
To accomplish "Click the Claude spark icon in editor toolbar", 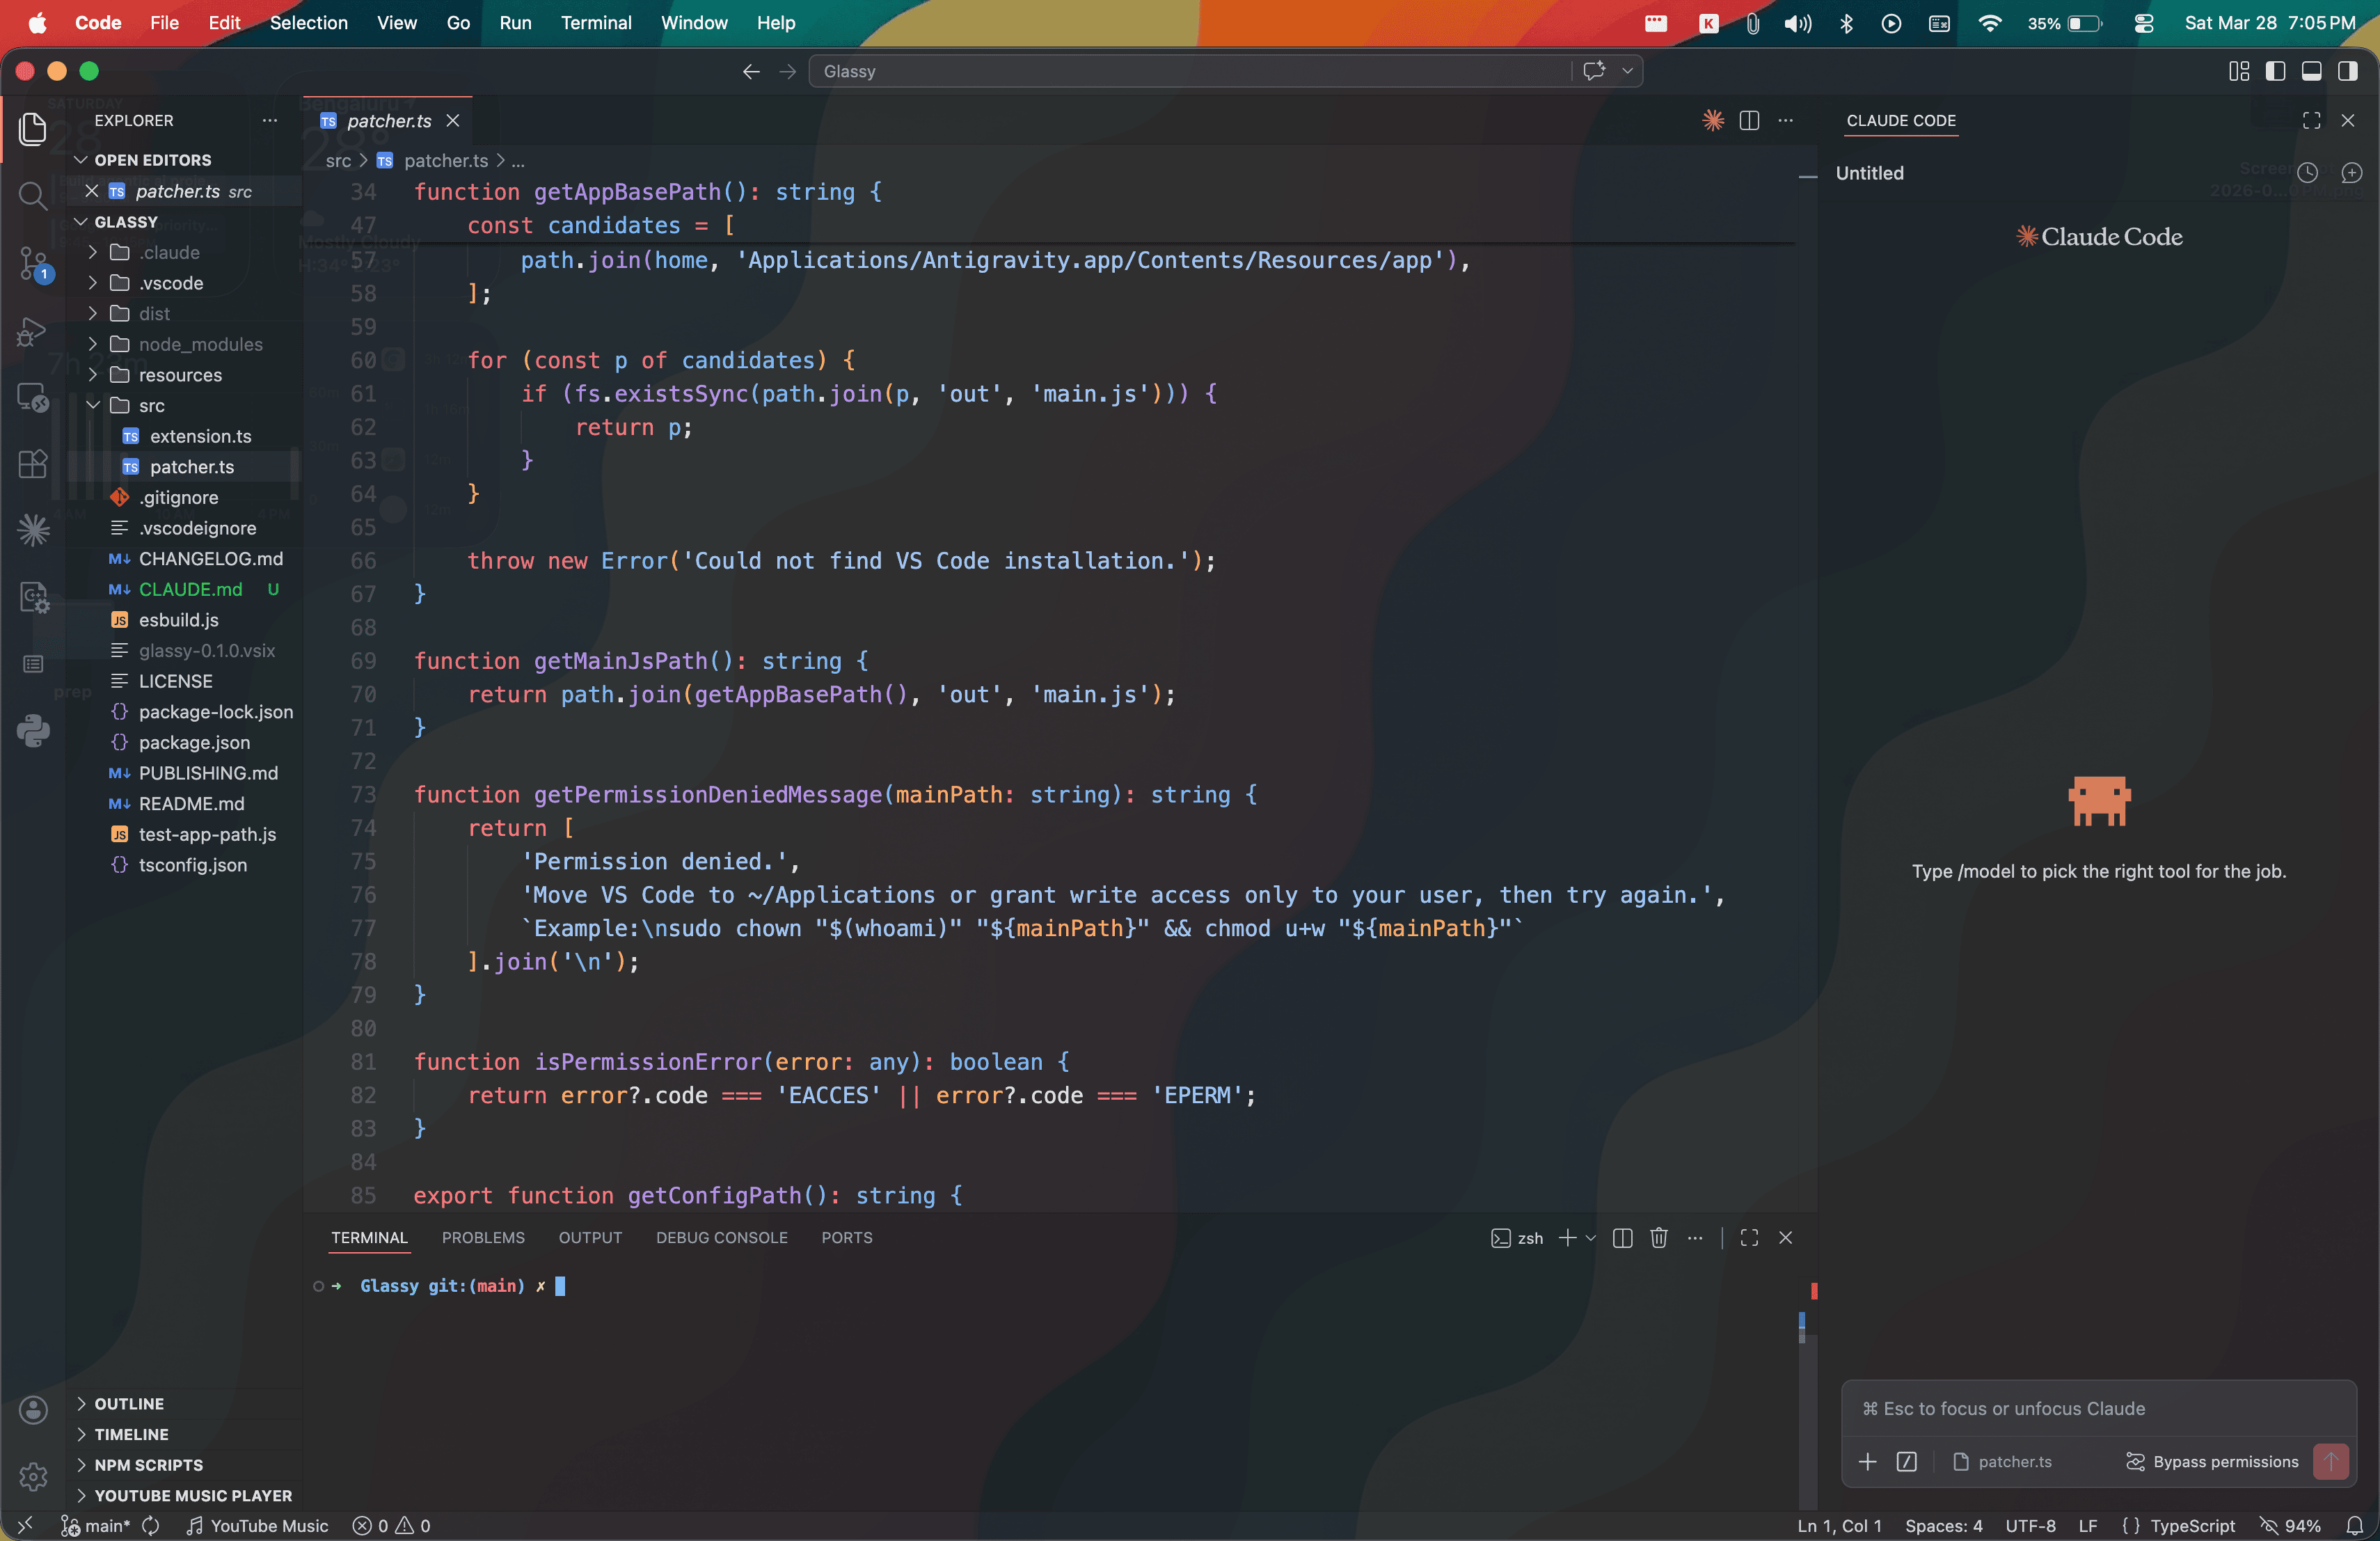I will coord(1713,121).
